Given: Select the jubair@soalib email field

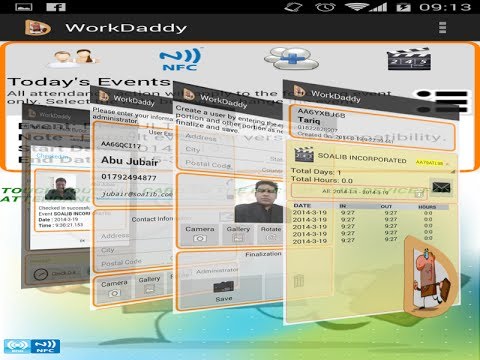Looking at the screenshot, I should point(137,194).
